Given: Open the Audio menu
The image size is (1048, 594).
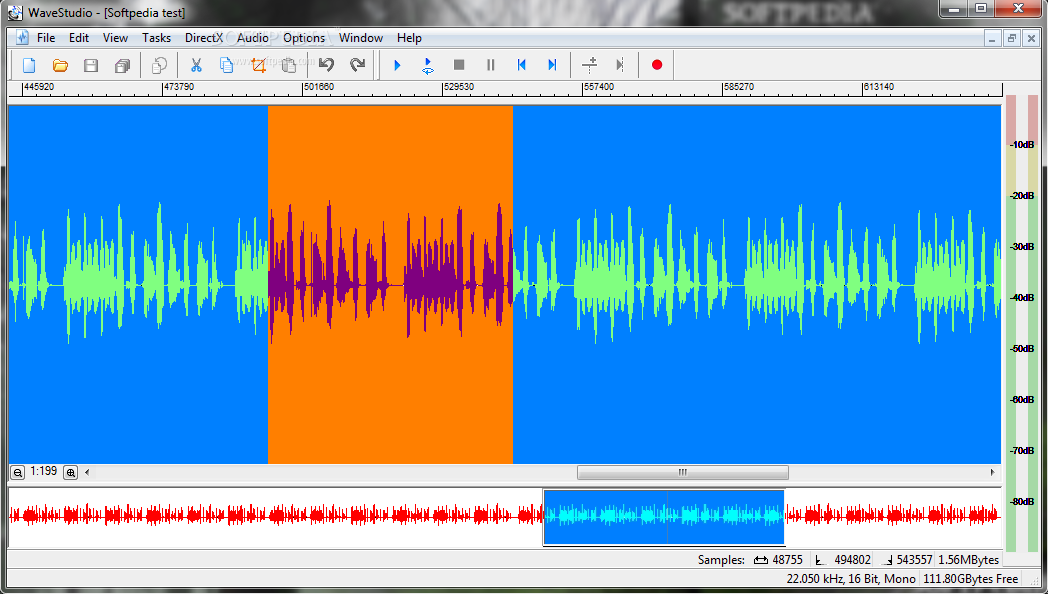Looking at the screenshot, I should [253, 38].
